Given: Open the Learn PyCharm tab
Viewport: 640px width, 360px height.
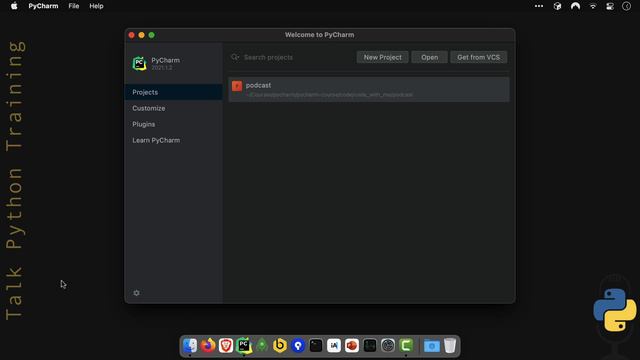Looking at the screenshot, I should point(173,140).
